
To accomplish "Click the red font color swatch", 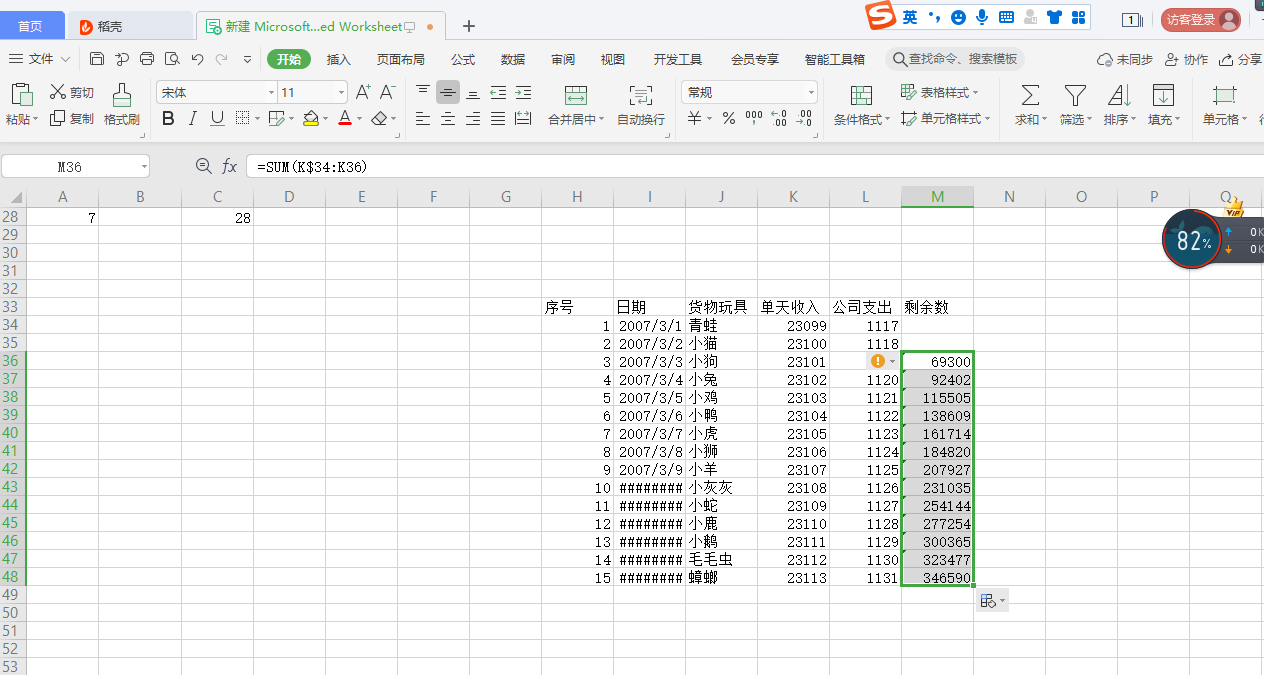I will 344,119.
